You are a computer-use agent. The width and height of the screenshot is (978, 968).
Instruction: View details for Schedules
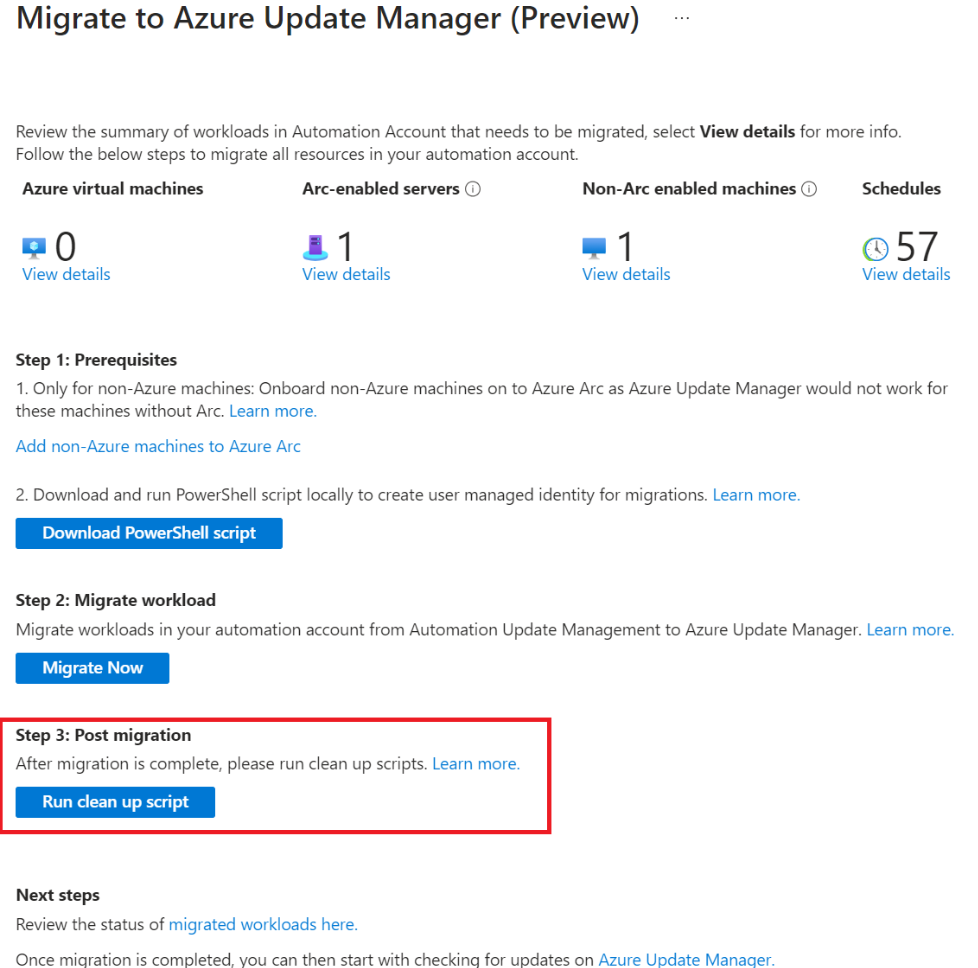tap(906, 274)
